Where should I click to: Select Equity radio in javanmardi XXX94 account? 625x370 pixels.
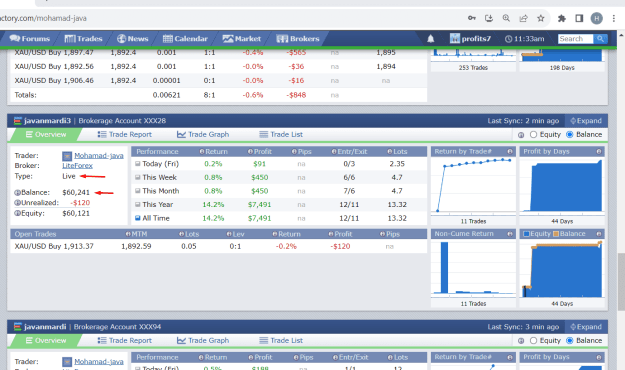click(x=533, y=340)
